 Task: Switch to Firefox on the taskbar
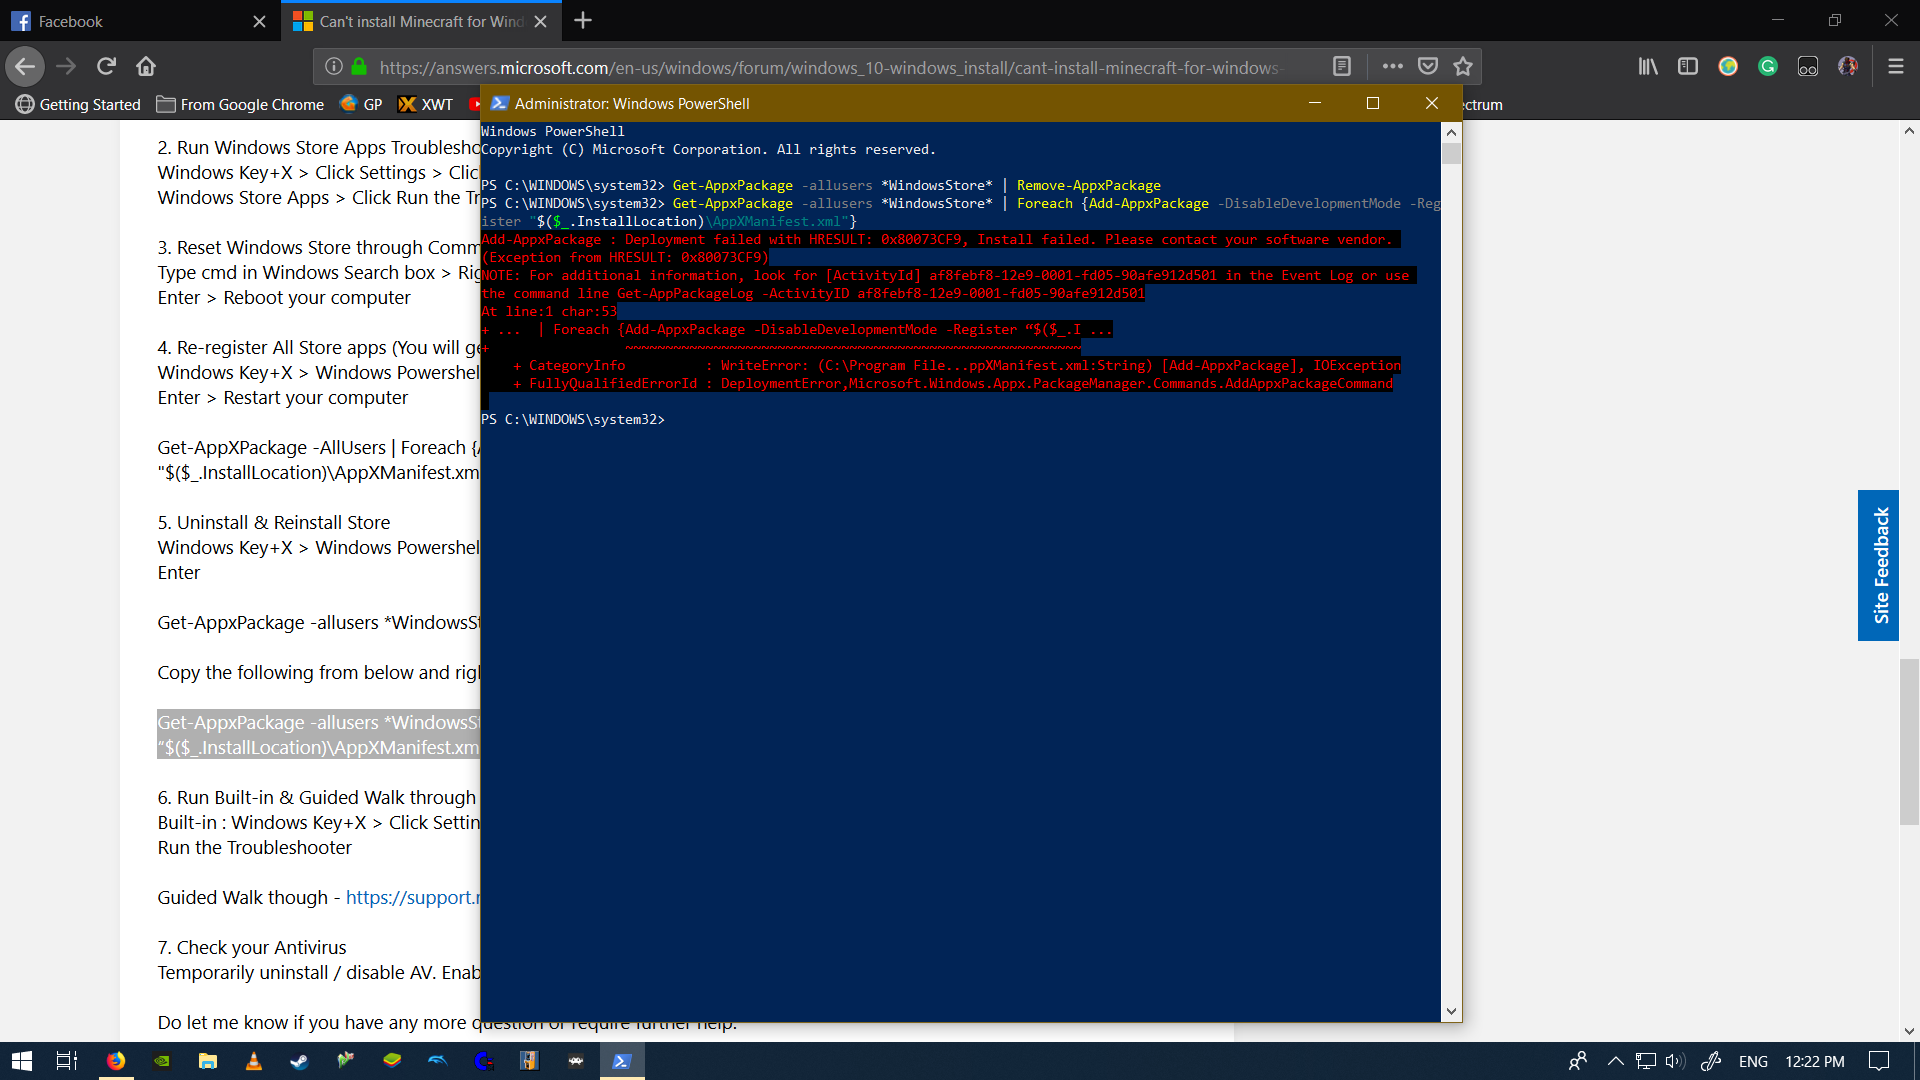[x=116, y=1061]
